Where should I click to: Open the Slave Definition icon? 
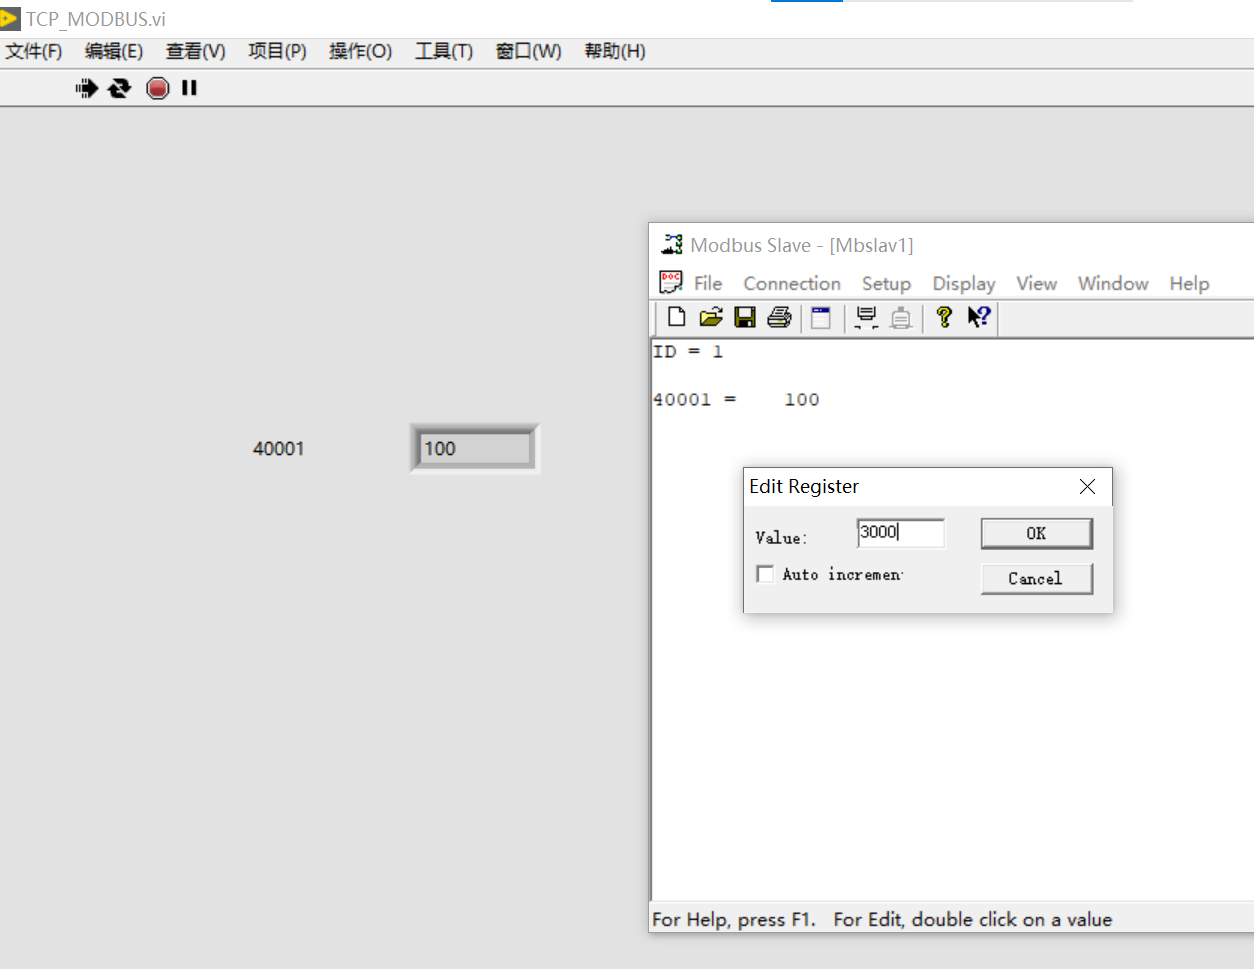(x=821, y=317)
